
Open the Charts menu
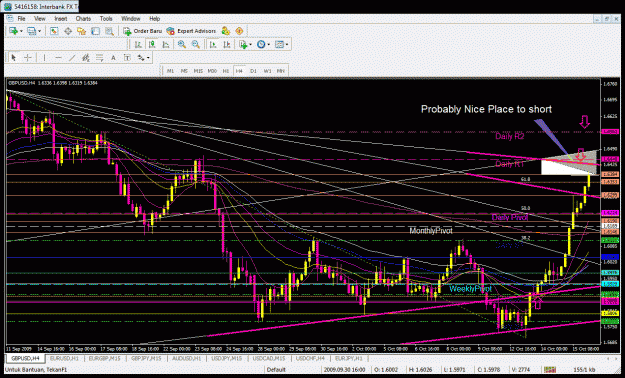point(83,19)
